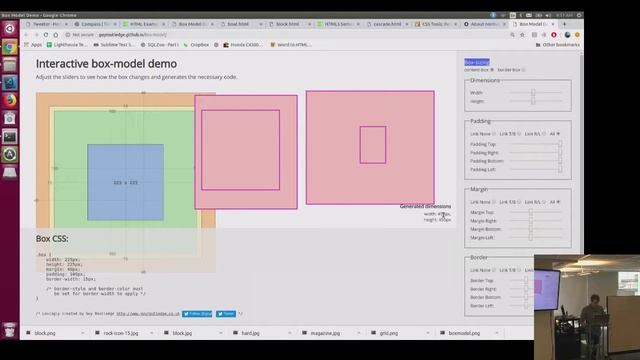
Task: Launch Google Chrome from the dock
Action: 9,47
